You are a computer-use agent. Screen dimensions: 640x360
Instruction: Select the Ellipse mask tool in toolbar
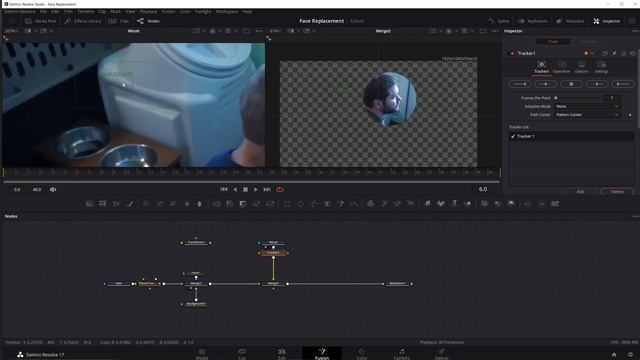point(300,204)
